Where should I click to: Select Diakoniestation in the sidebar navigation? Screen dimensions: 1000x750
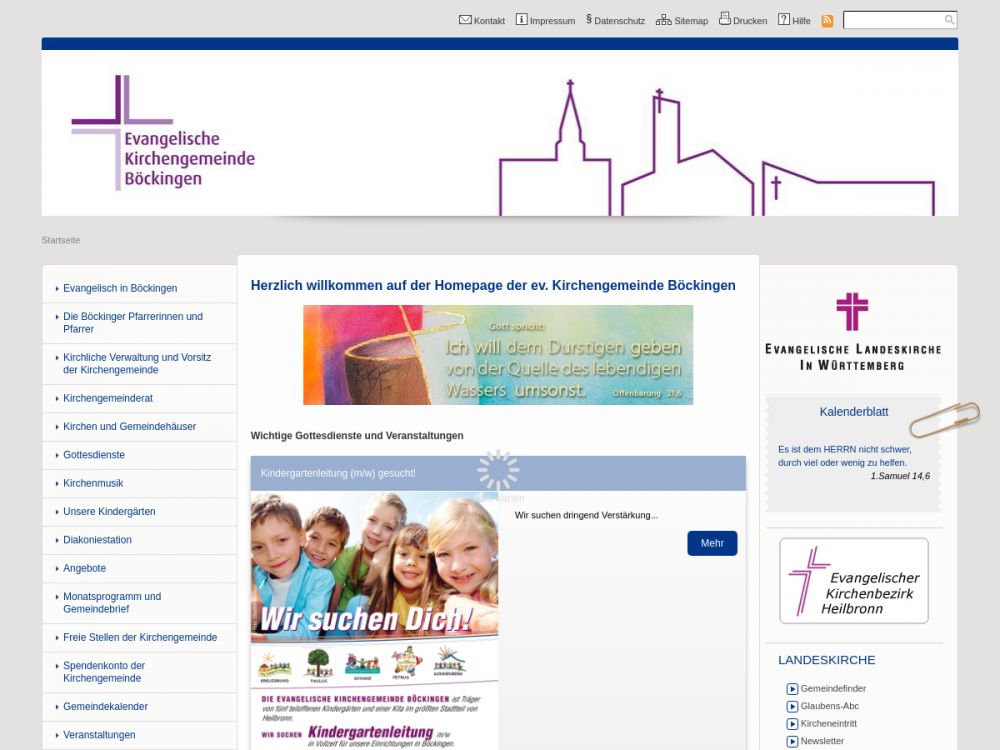pos(97,540)
